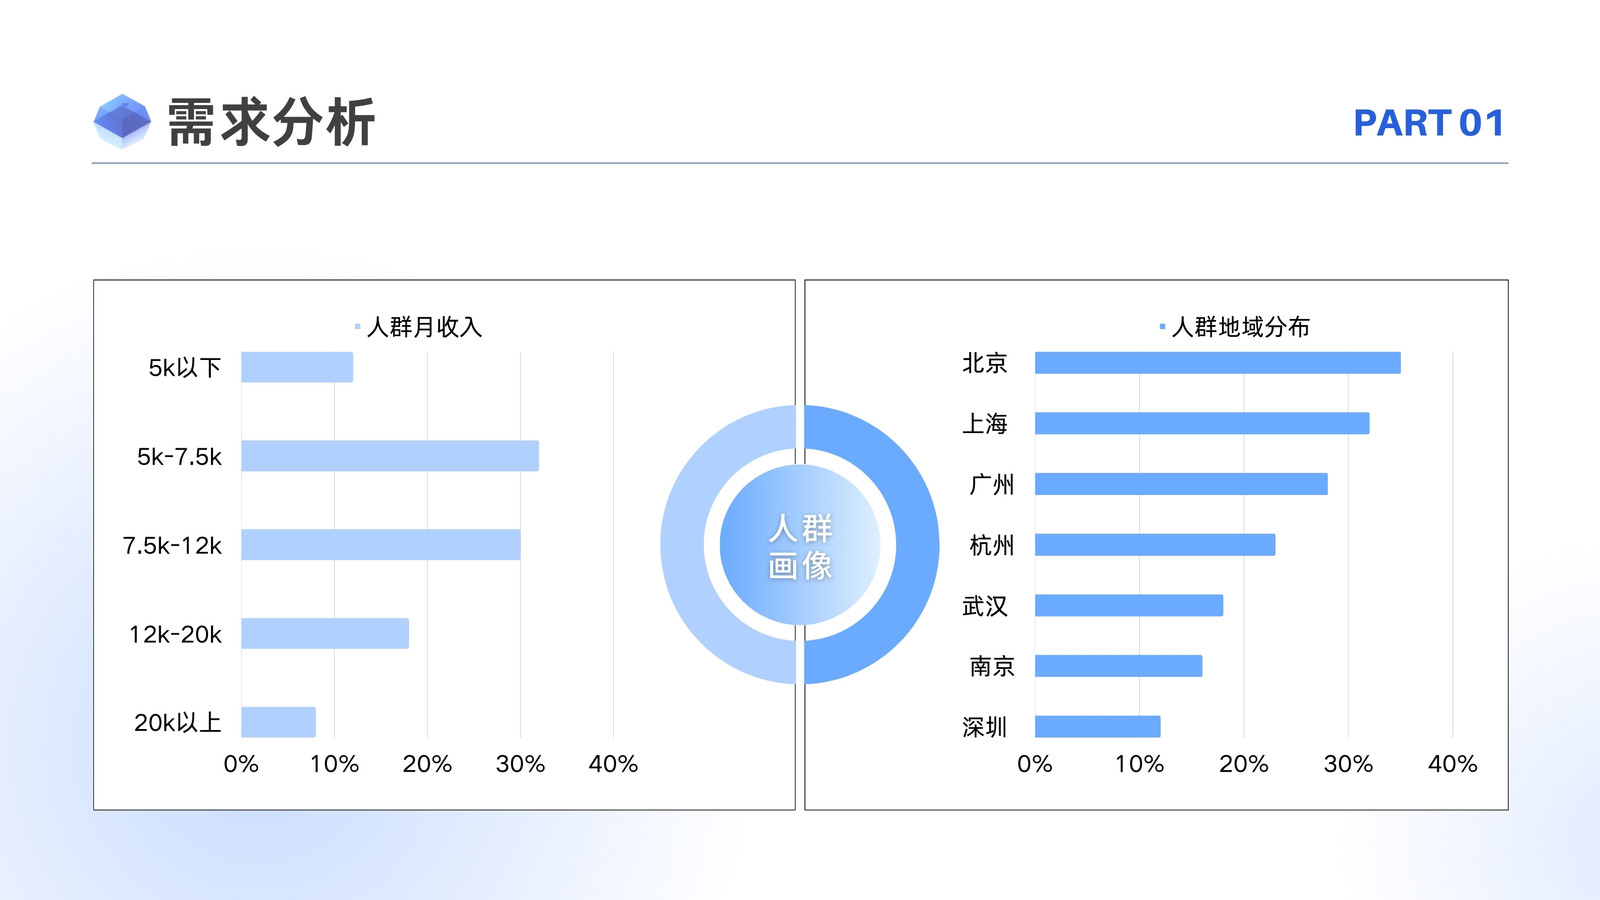Viewport: 1600px width, 900px height.
Task: Select the 人群月收入 legend marker
Action: [x=357, y=327]
